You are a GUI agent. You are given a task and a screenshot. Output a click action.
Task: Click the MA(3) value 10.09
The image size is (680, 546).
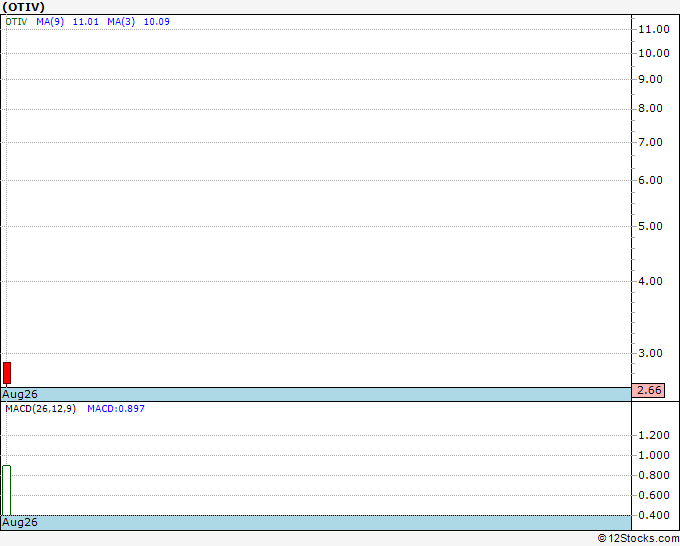(x=157, y=22)
